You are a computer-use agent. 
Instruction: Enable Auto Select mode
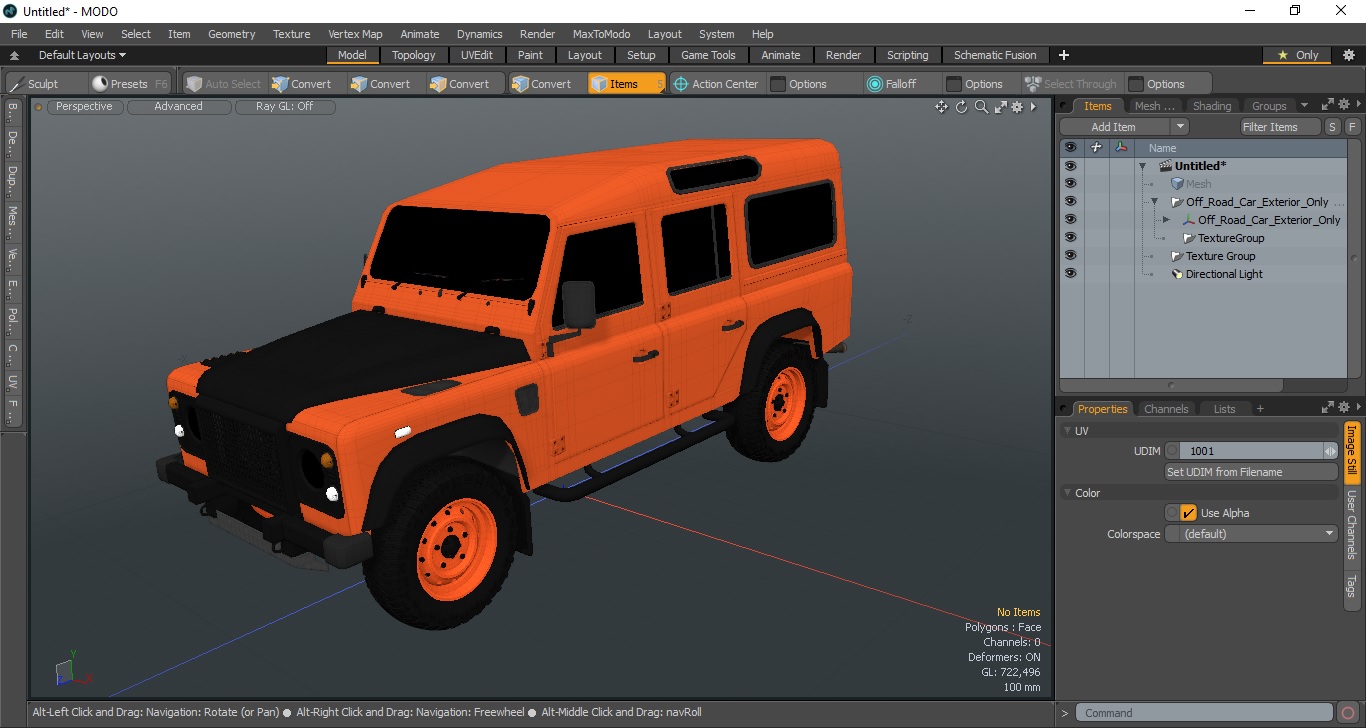pyautogui.click(x=223, y=84)
